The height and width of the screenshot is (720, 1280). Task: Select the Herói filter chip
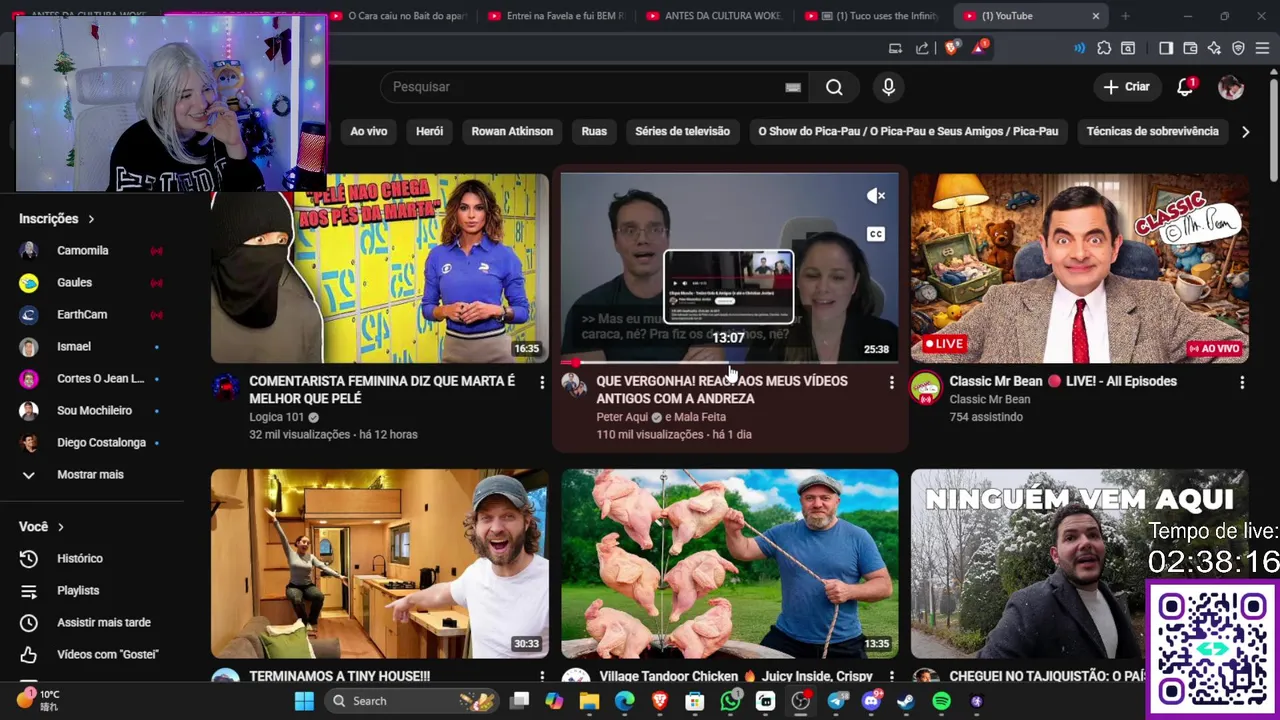(x=429, y=131)
